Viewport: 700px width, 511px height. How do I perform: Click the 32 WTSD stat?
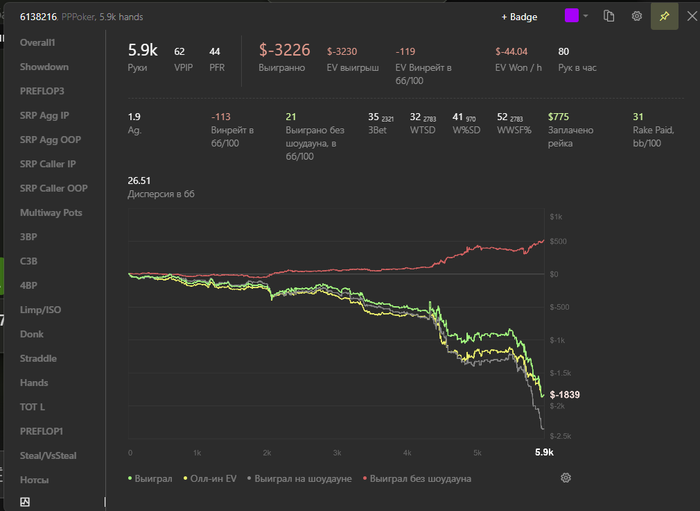pos(415,117)
